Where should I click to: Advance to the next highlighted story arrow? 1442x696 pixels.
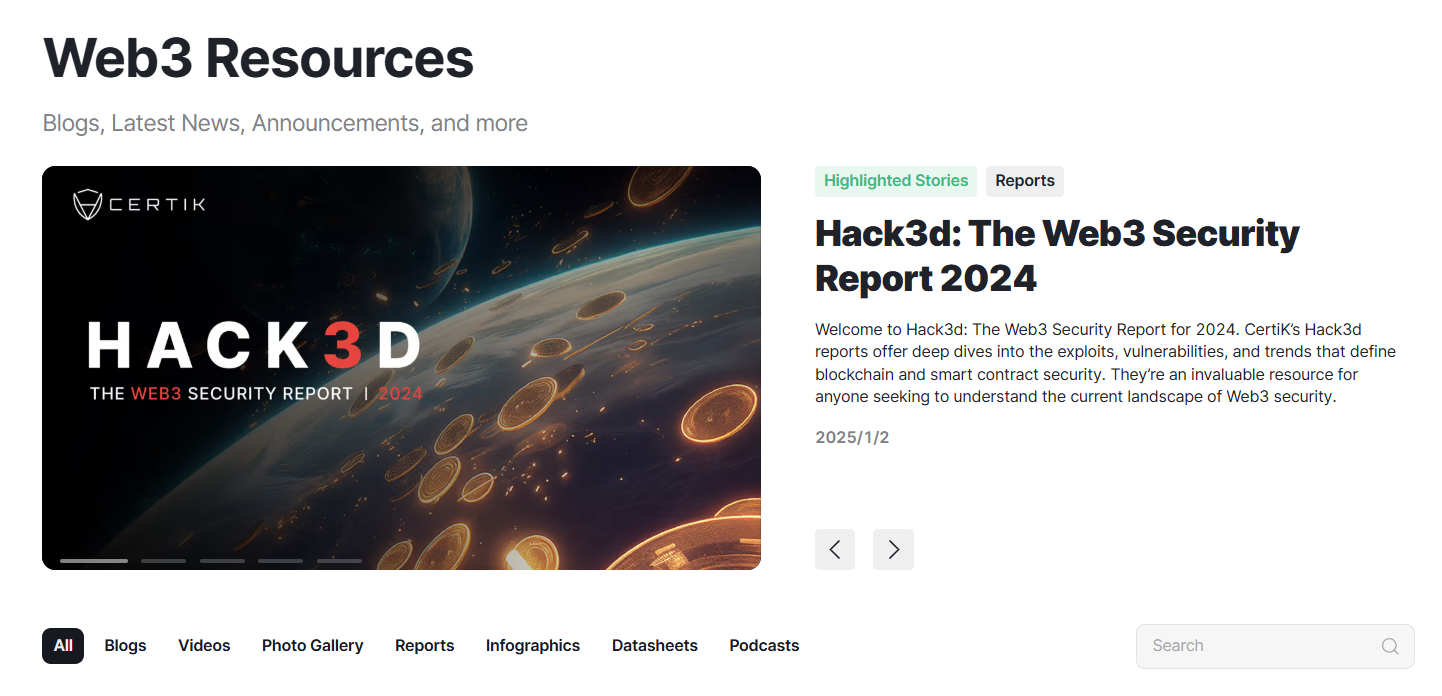[x=893, y=549]
